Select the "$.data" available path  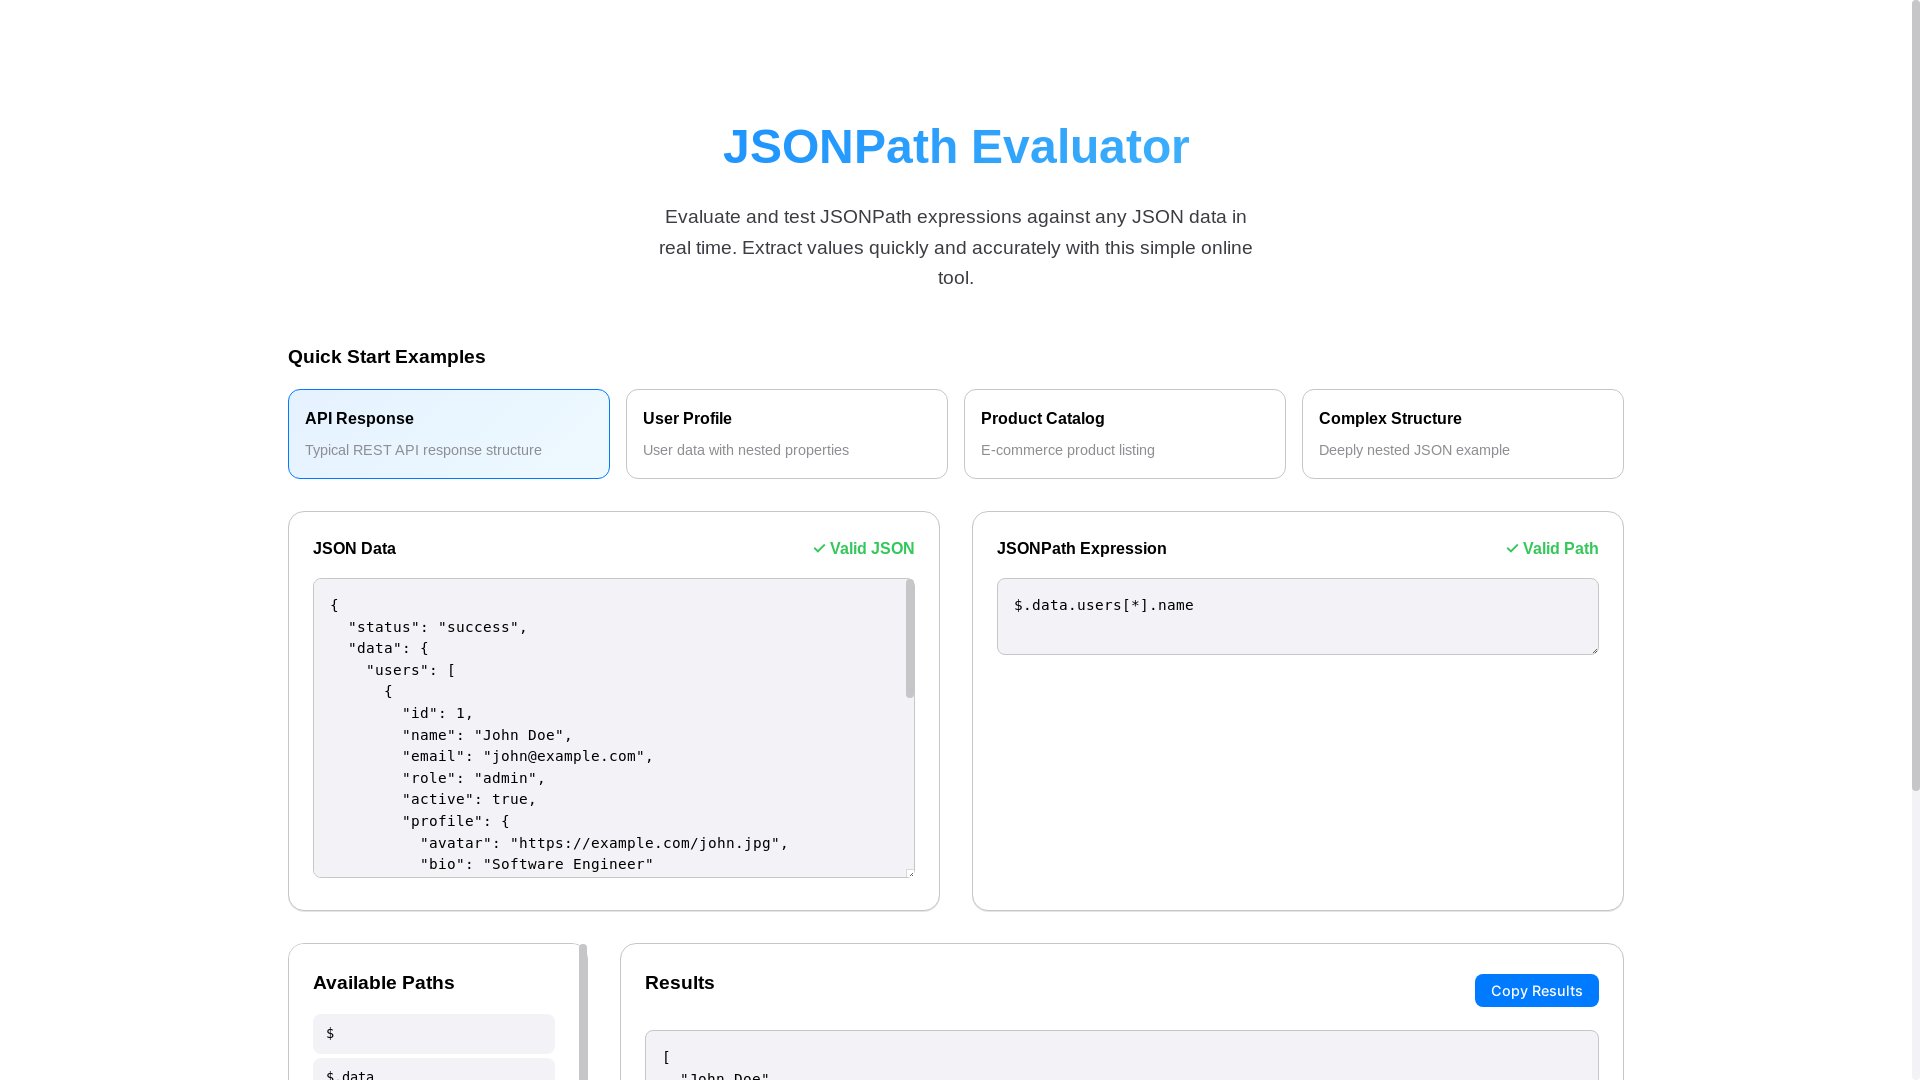(433, 1071)
